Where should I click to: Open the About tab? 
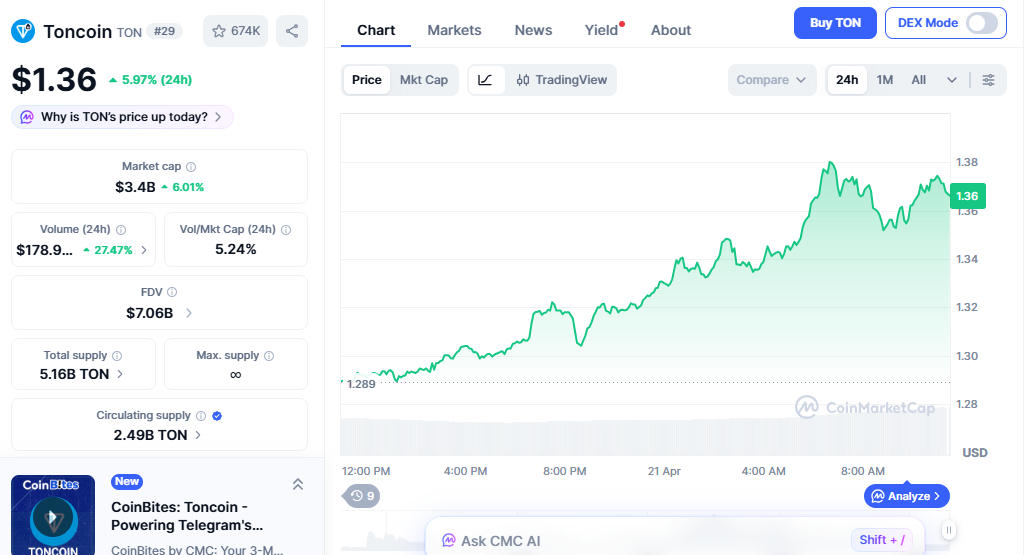tap(671, 30)
